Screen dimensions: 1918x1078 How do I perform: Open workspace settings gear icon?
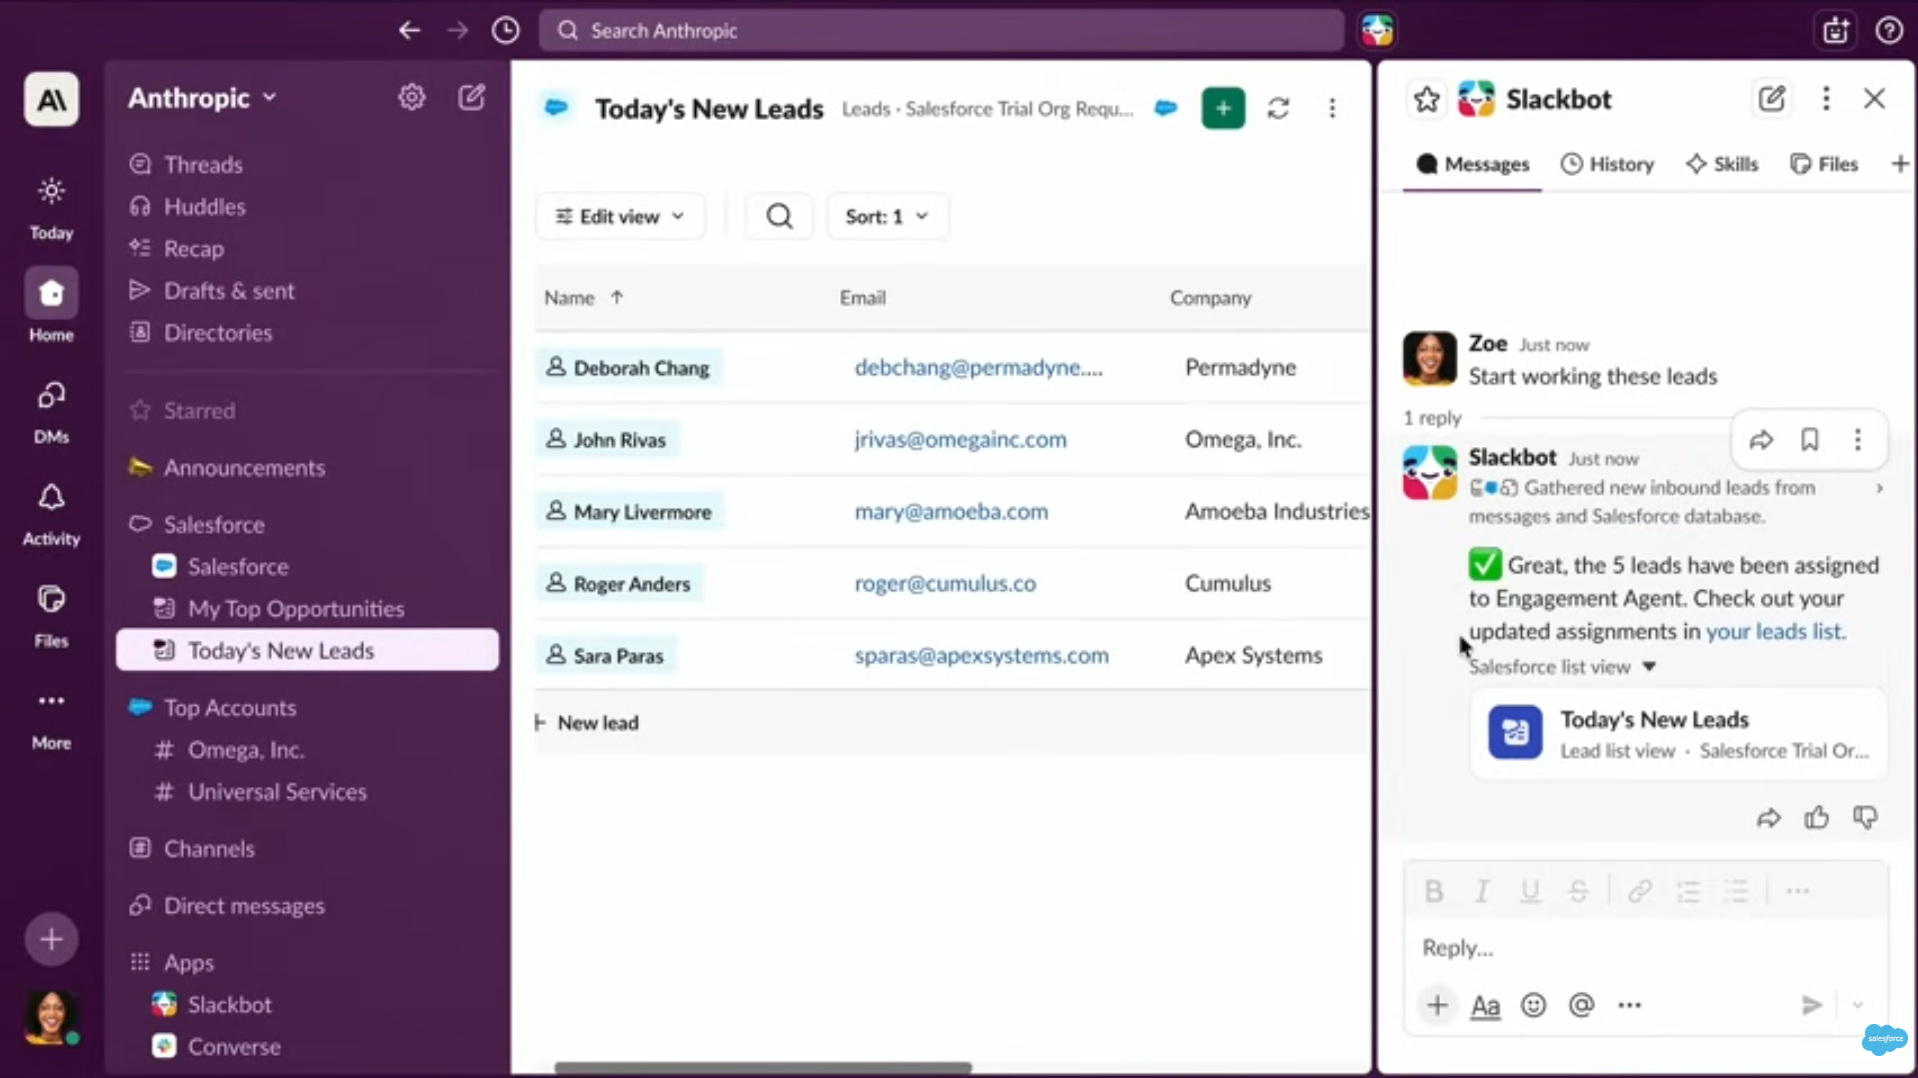(x=412, y=97)
